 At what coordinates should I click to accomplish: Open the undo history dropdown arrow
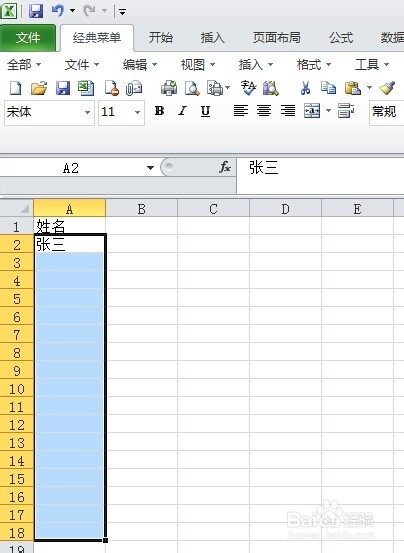coord(72,11)
